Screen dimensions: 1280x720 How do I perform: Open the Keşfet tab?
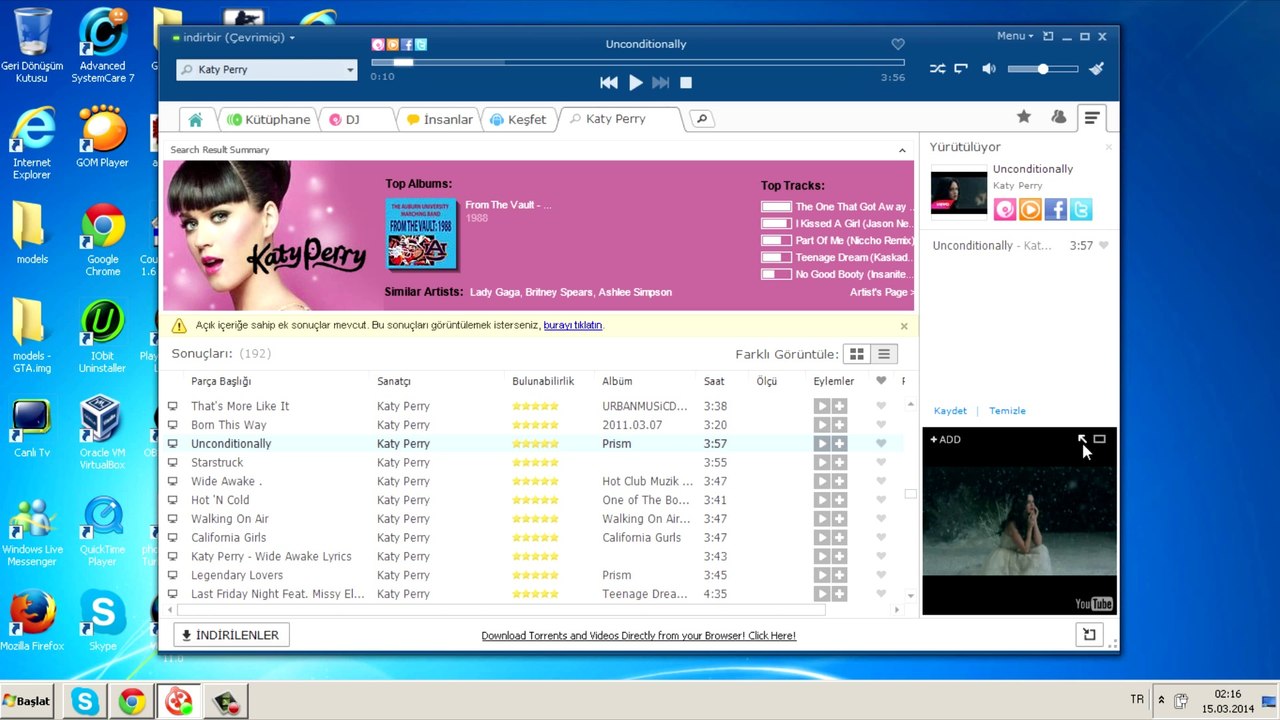[518, 119]
